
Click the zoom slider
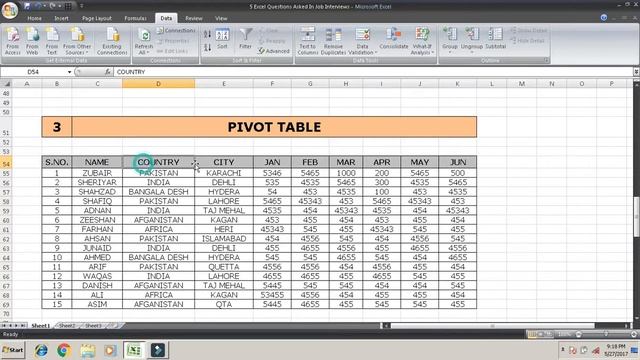[606, 334]
